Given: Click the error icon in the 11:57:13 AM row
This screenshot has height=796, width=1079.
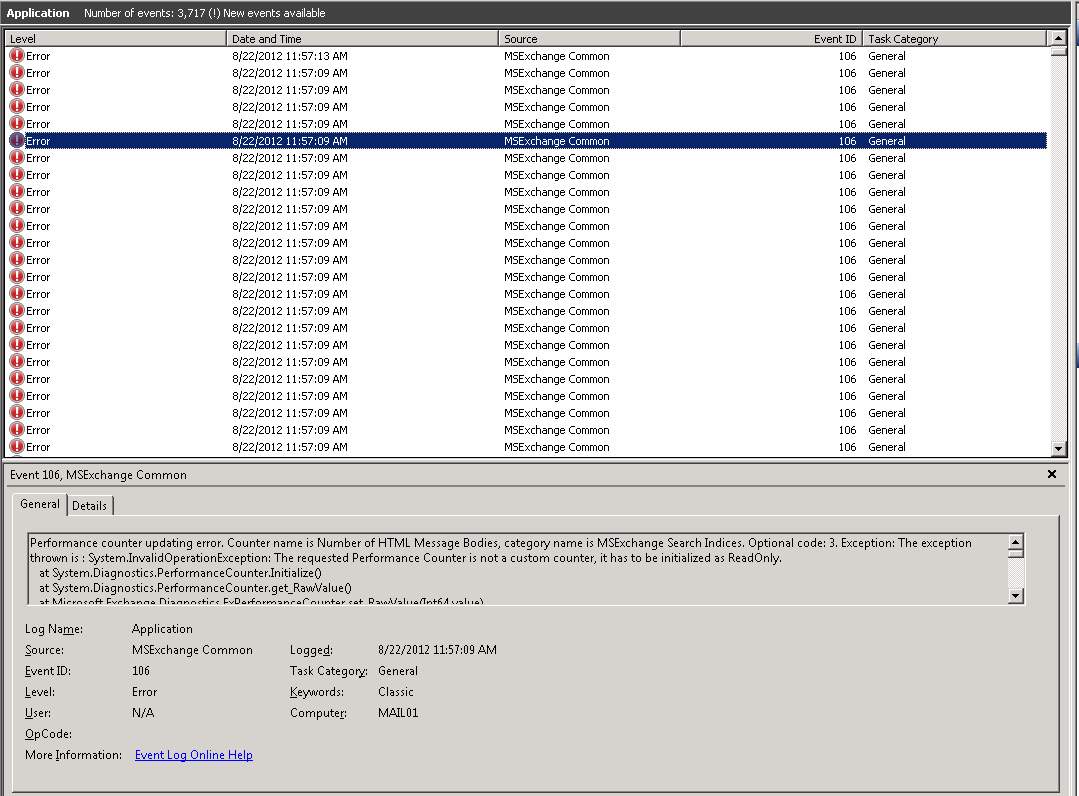Looking at the screenshot, I should (17, 56).
